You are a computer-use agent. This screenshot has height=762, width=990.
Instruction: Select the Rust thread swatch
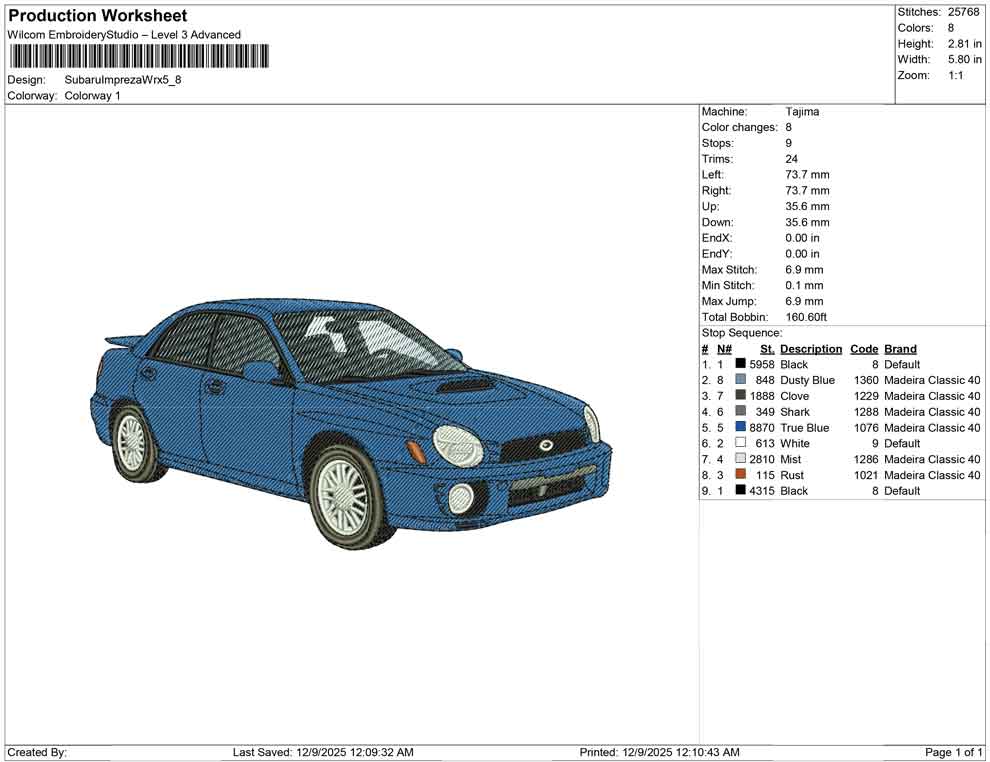(x=740, y=475)
